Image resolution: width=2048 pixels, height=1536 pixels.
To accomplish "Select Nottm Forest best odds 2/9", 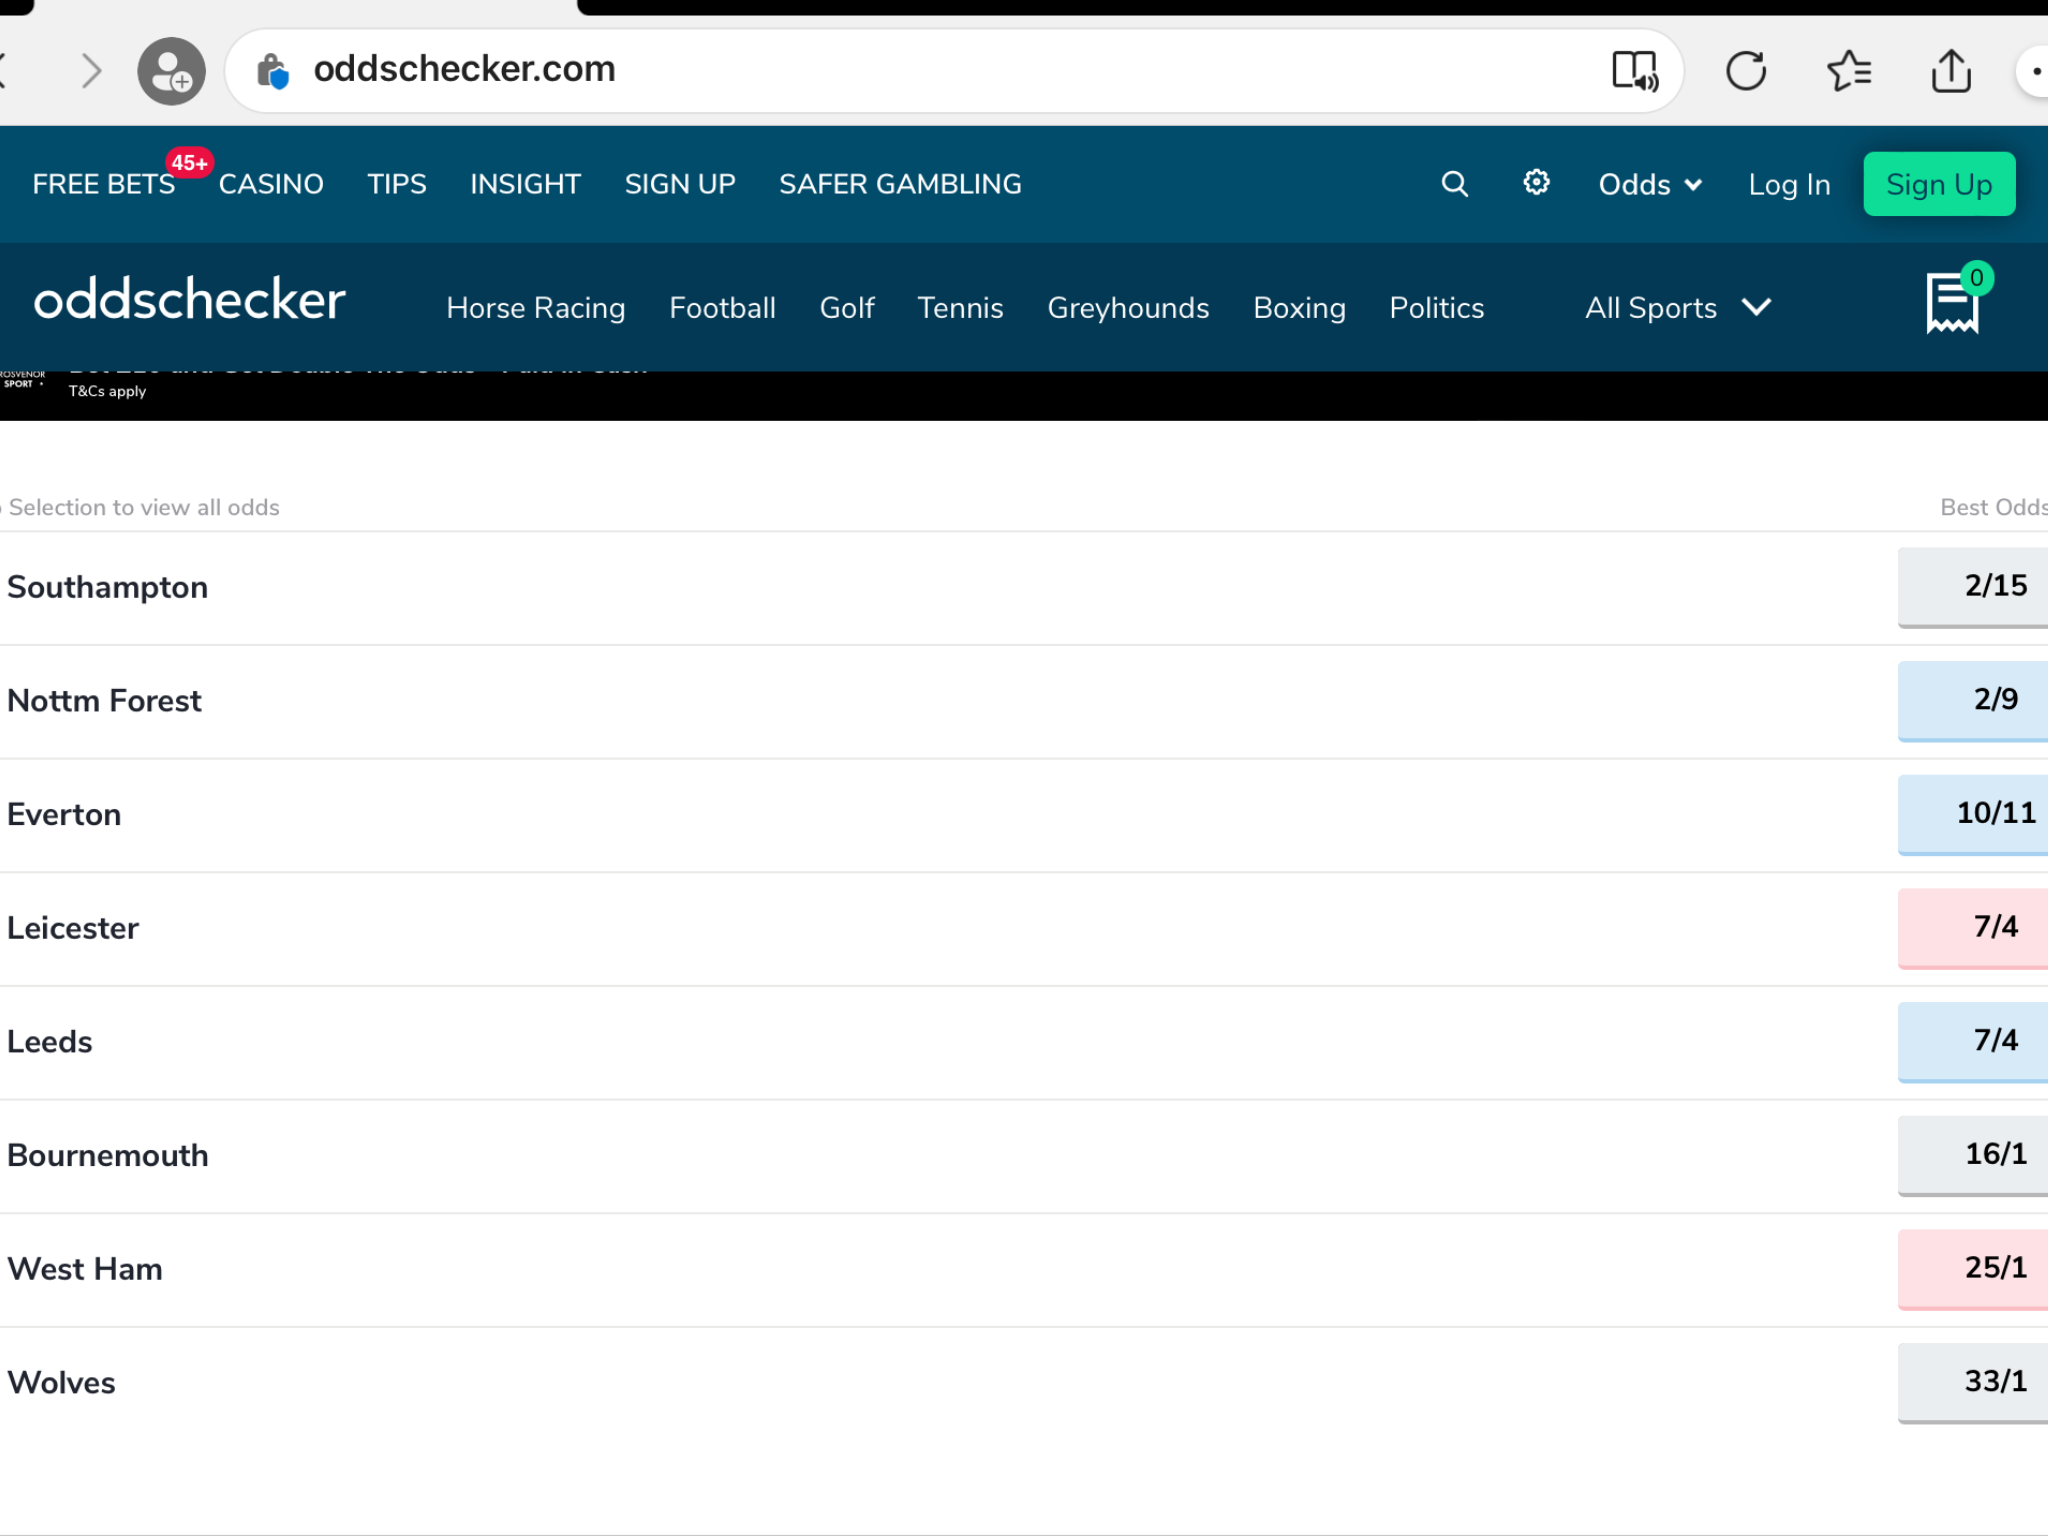I will [x=1973, y=701].
